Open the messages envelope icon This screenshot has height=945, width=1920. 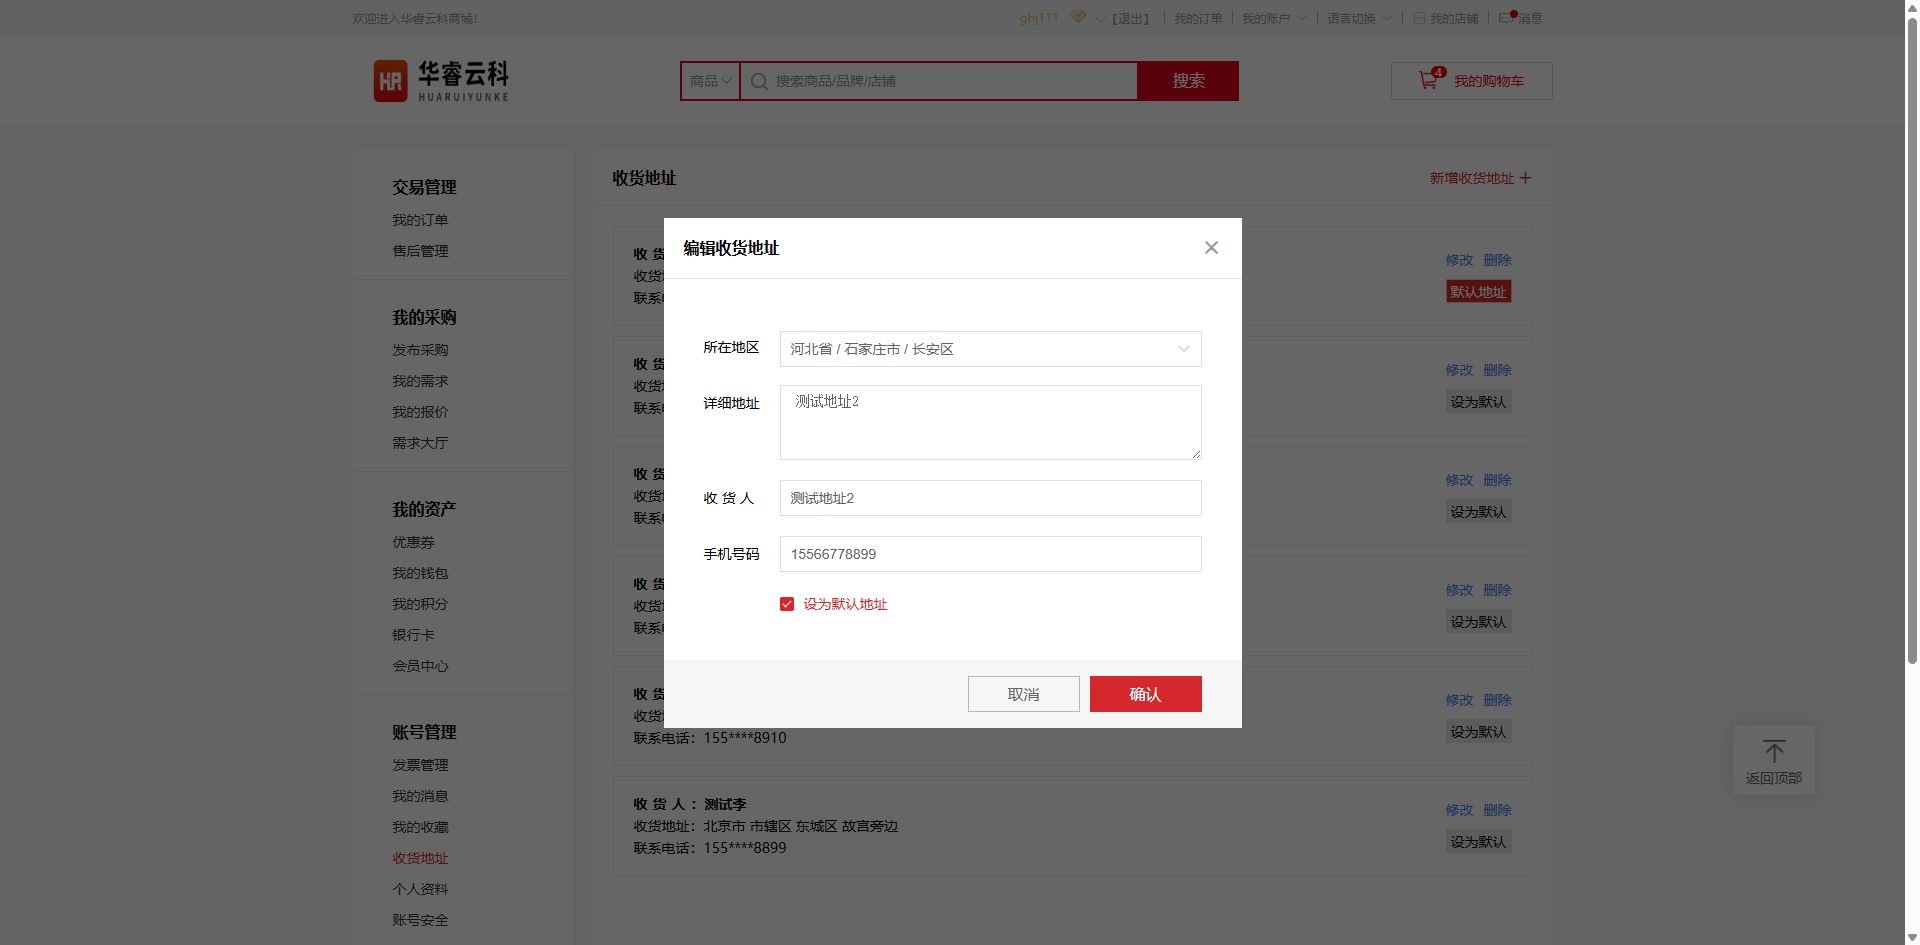tap(1505, 18)
